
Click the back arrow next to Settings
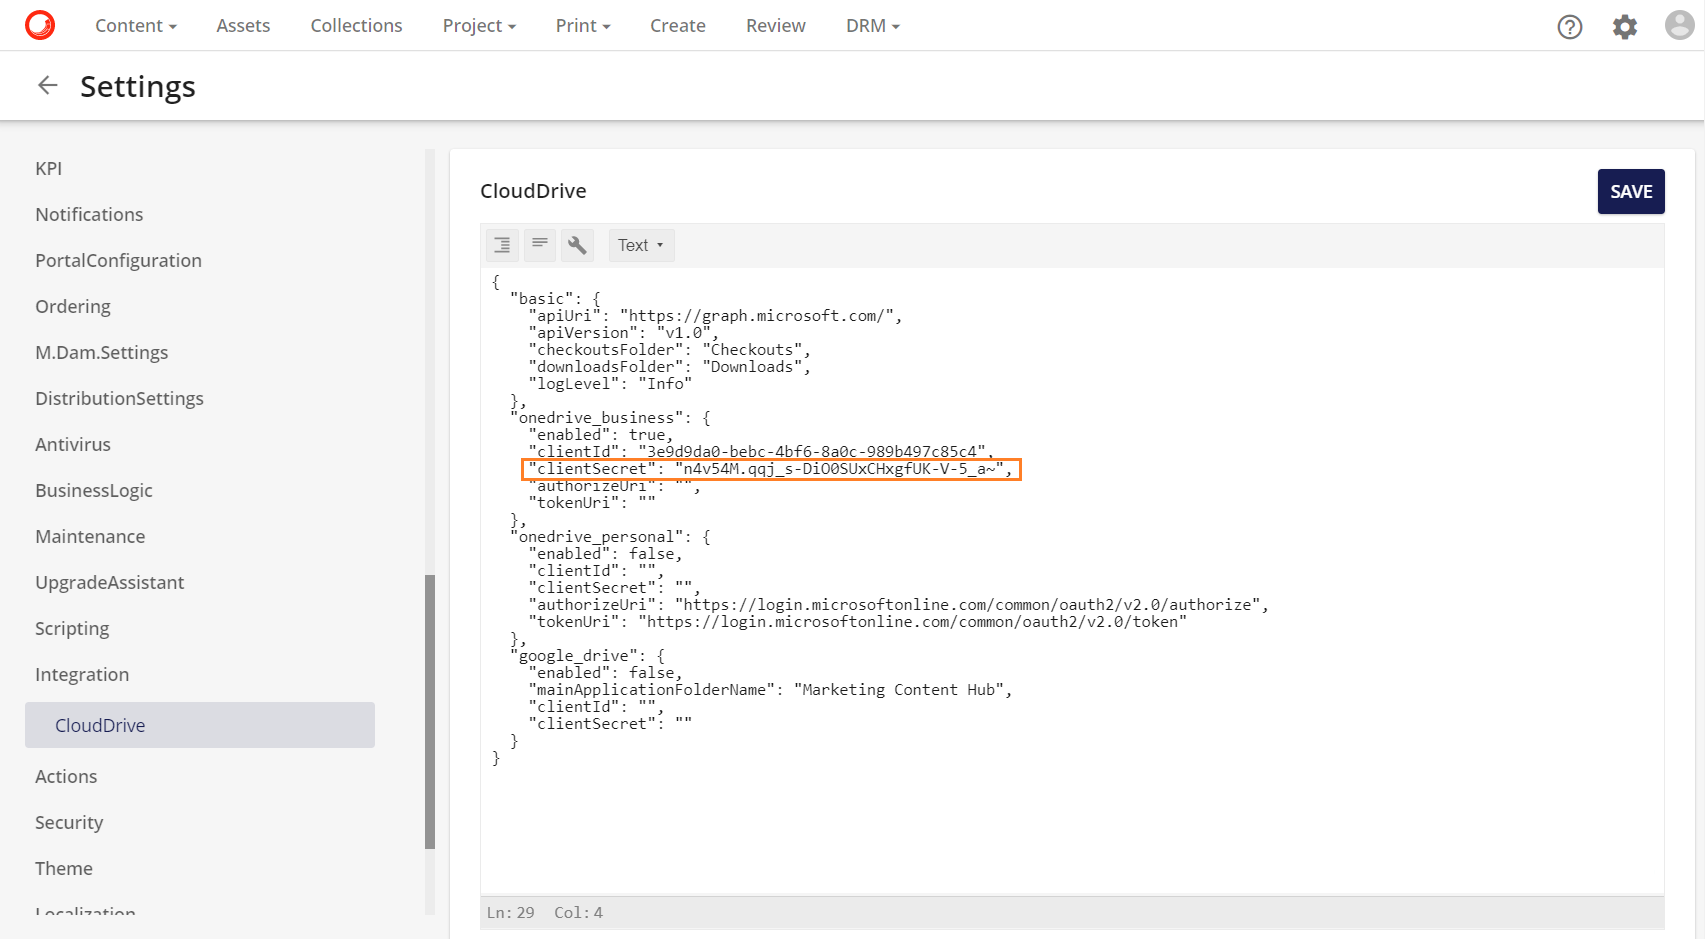click(x=47, y=85)
